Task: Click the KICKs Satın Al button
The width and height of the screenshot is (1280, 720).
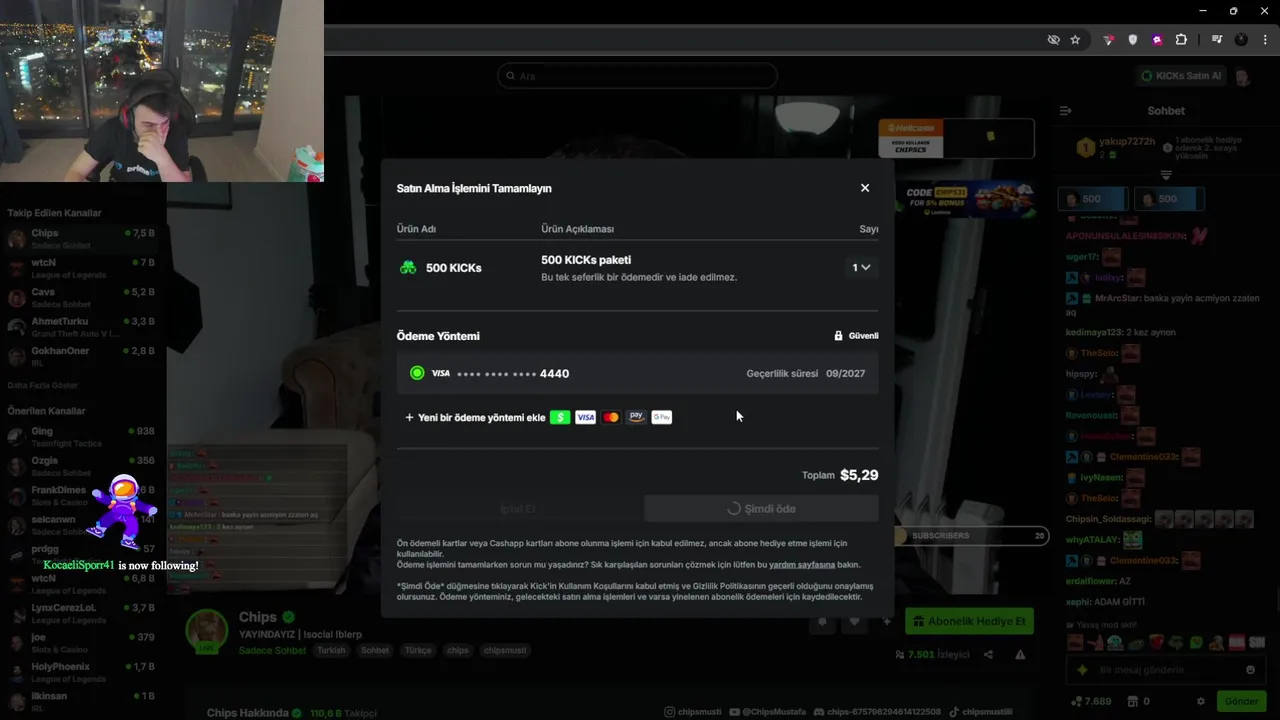Action: pyautogui.click(x=1181, y=76)
